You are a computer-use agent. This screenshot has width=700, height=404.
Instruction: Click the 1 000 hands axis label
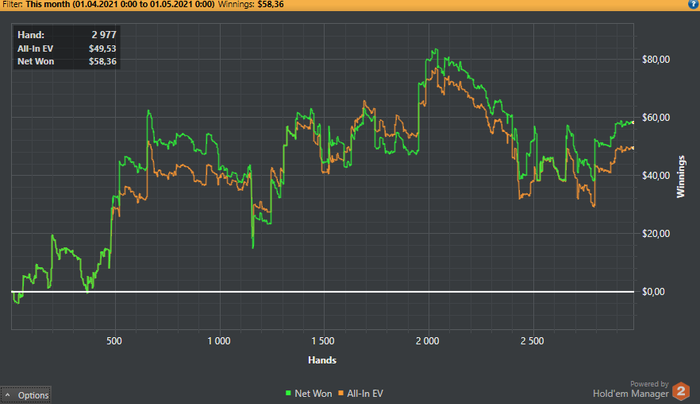(219, 341)
